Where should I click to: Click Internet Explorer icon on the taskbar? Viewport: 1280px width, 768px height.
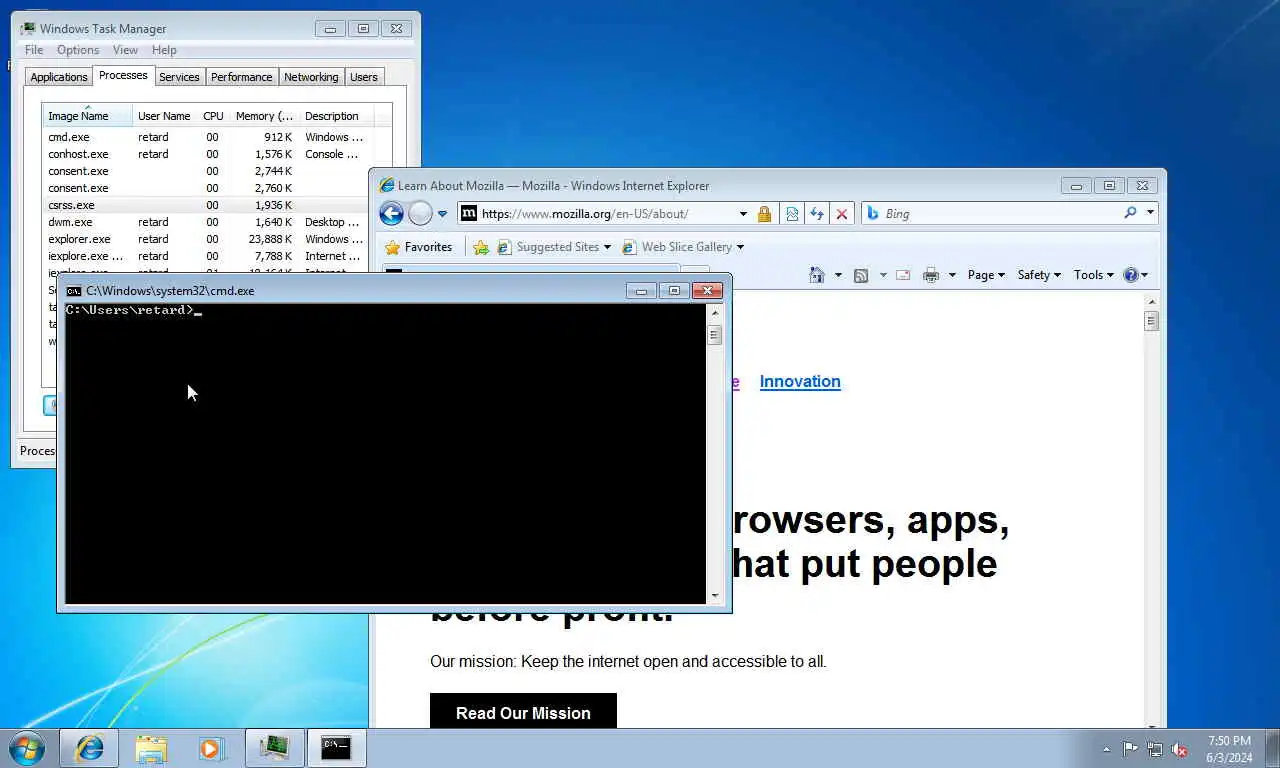(89, 748)
